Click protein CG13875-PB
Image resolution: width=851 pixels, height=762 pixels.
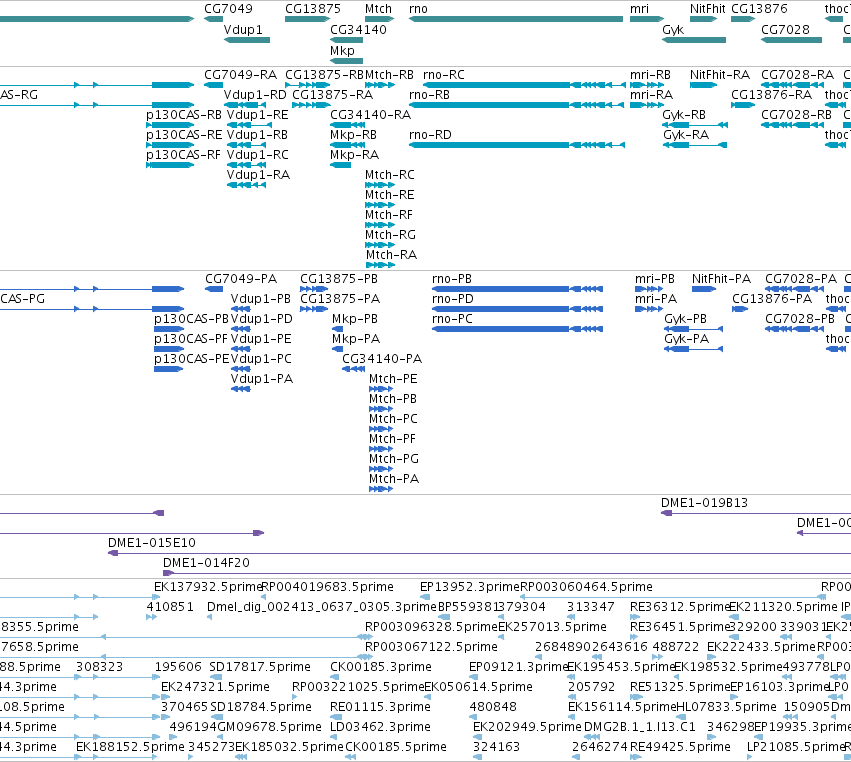(339, 278)
